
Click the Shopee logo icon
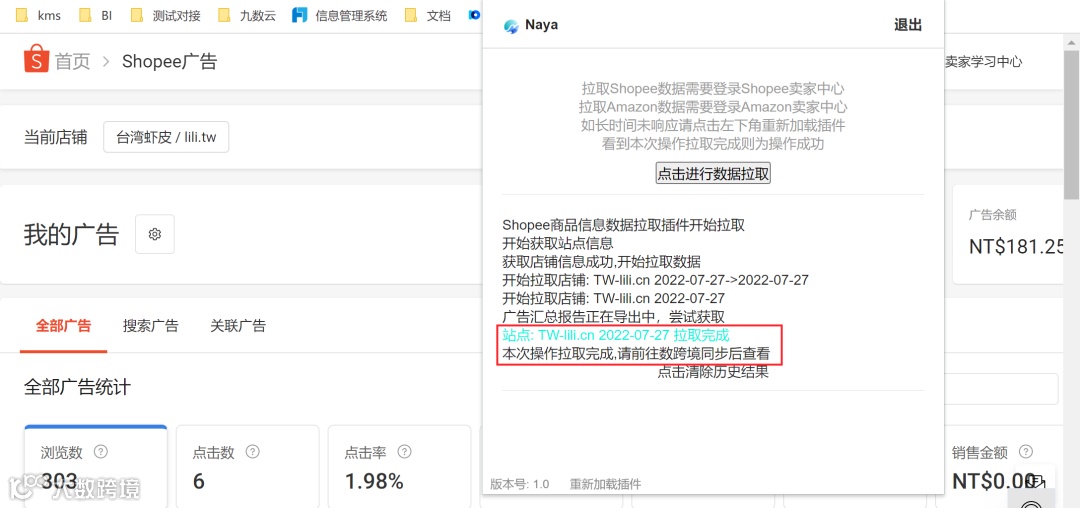coord(37,60)
